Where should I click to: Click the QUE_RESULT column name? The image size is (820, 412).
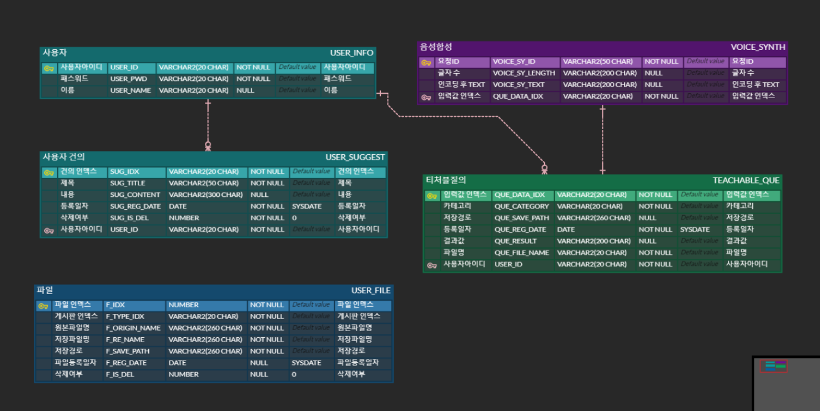point(516,241)
